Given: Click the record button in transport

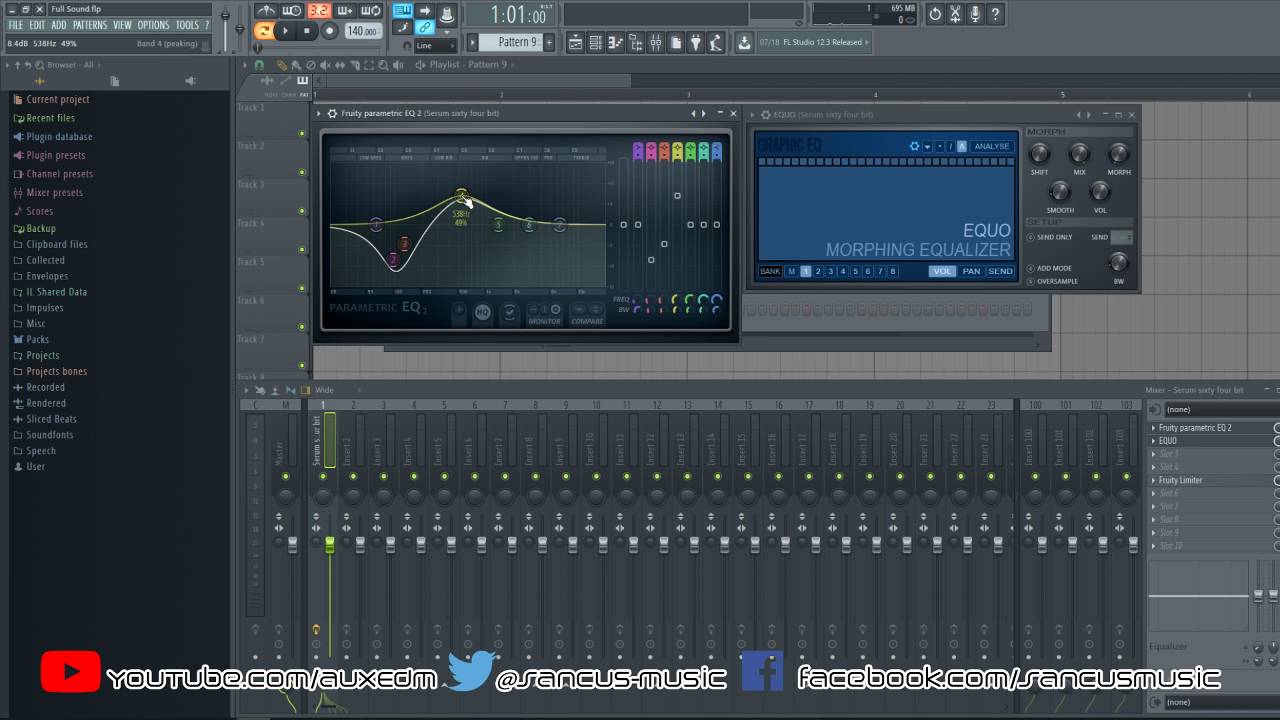Looking at the screenshot, I should tap(330, 31).
